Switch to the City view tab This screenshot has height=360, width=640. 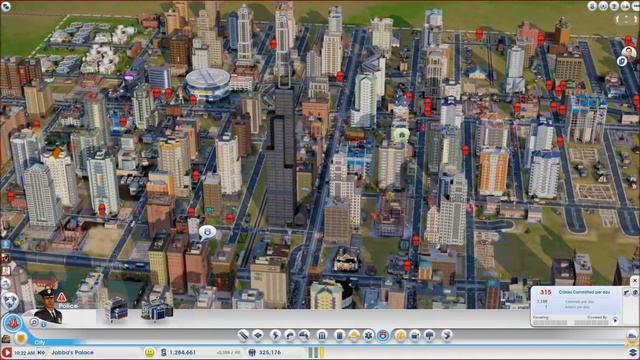point(40,342)
